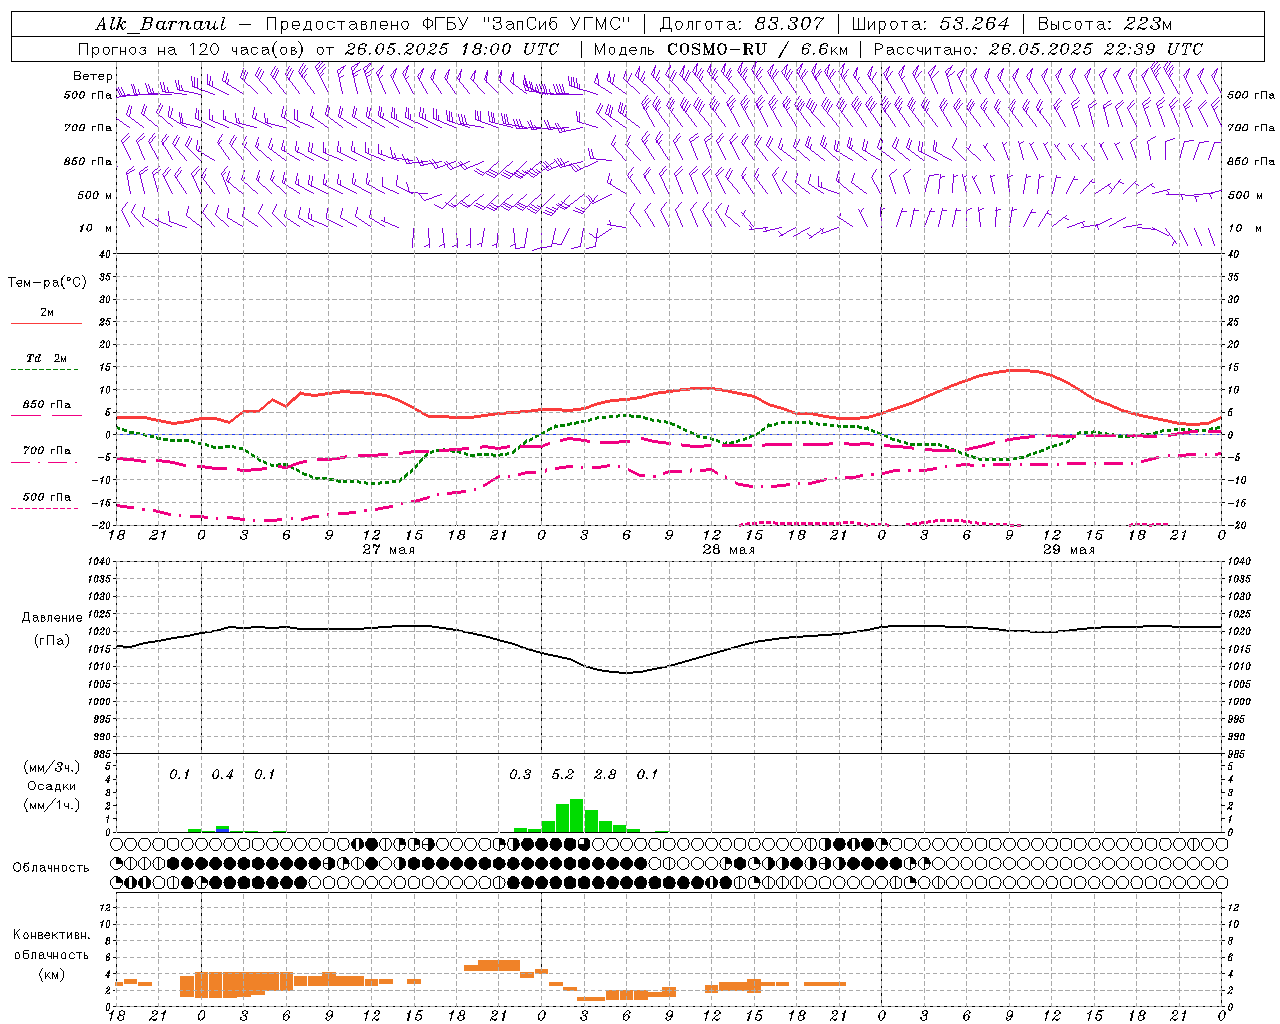
Task: Click the 'Конвективн.' convective cloud label
Action: click(x=51, y=935)
